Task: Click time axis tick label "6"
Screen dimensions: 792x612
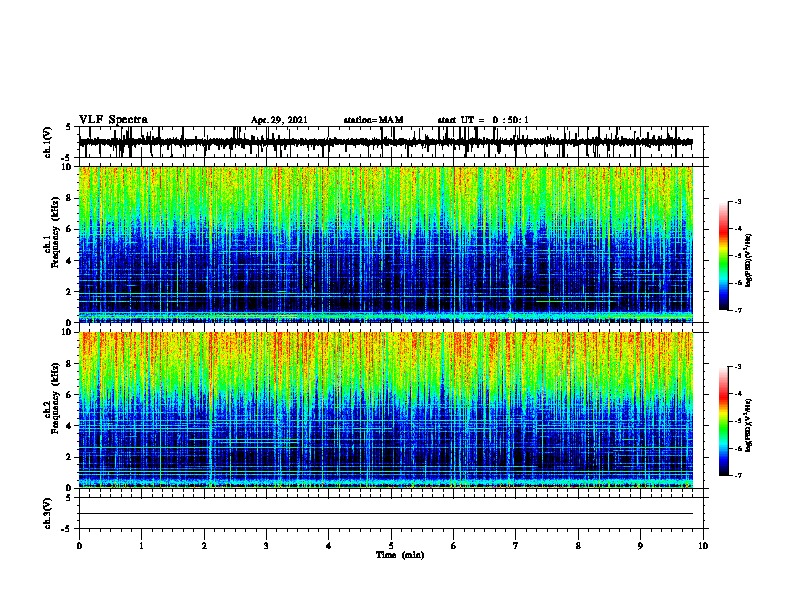Action: pyautogui.click(x=454, y=546)
